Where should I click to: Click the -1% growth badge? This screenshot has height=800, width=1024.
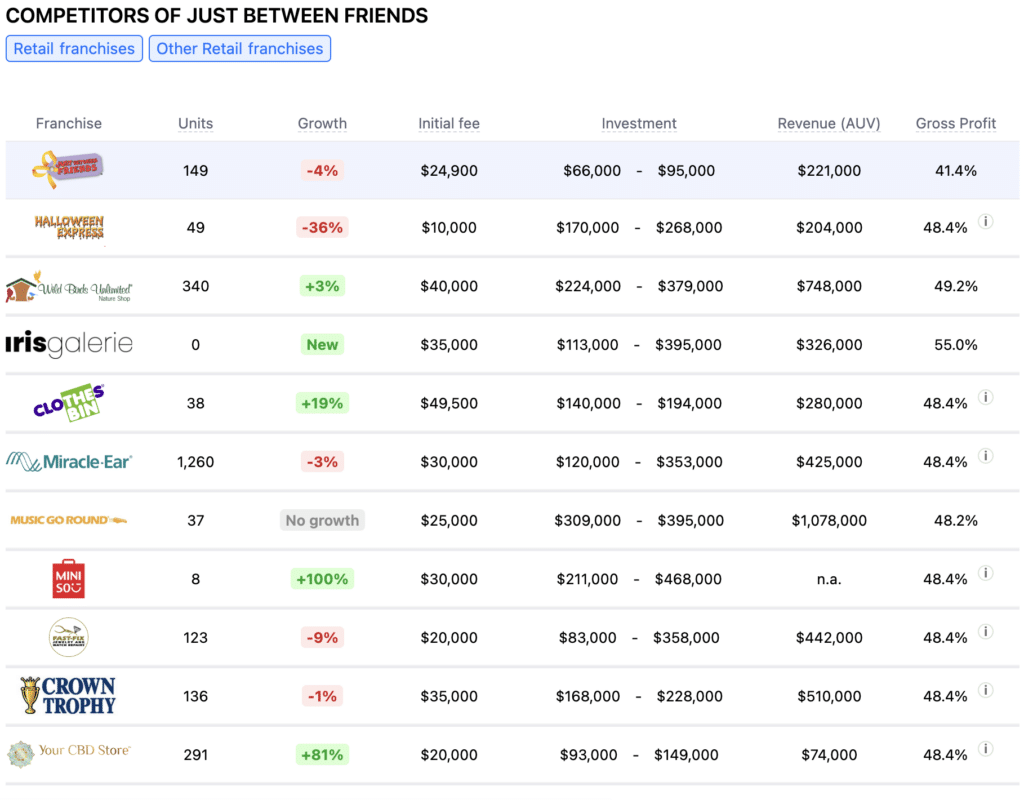(x=322, y=696)
